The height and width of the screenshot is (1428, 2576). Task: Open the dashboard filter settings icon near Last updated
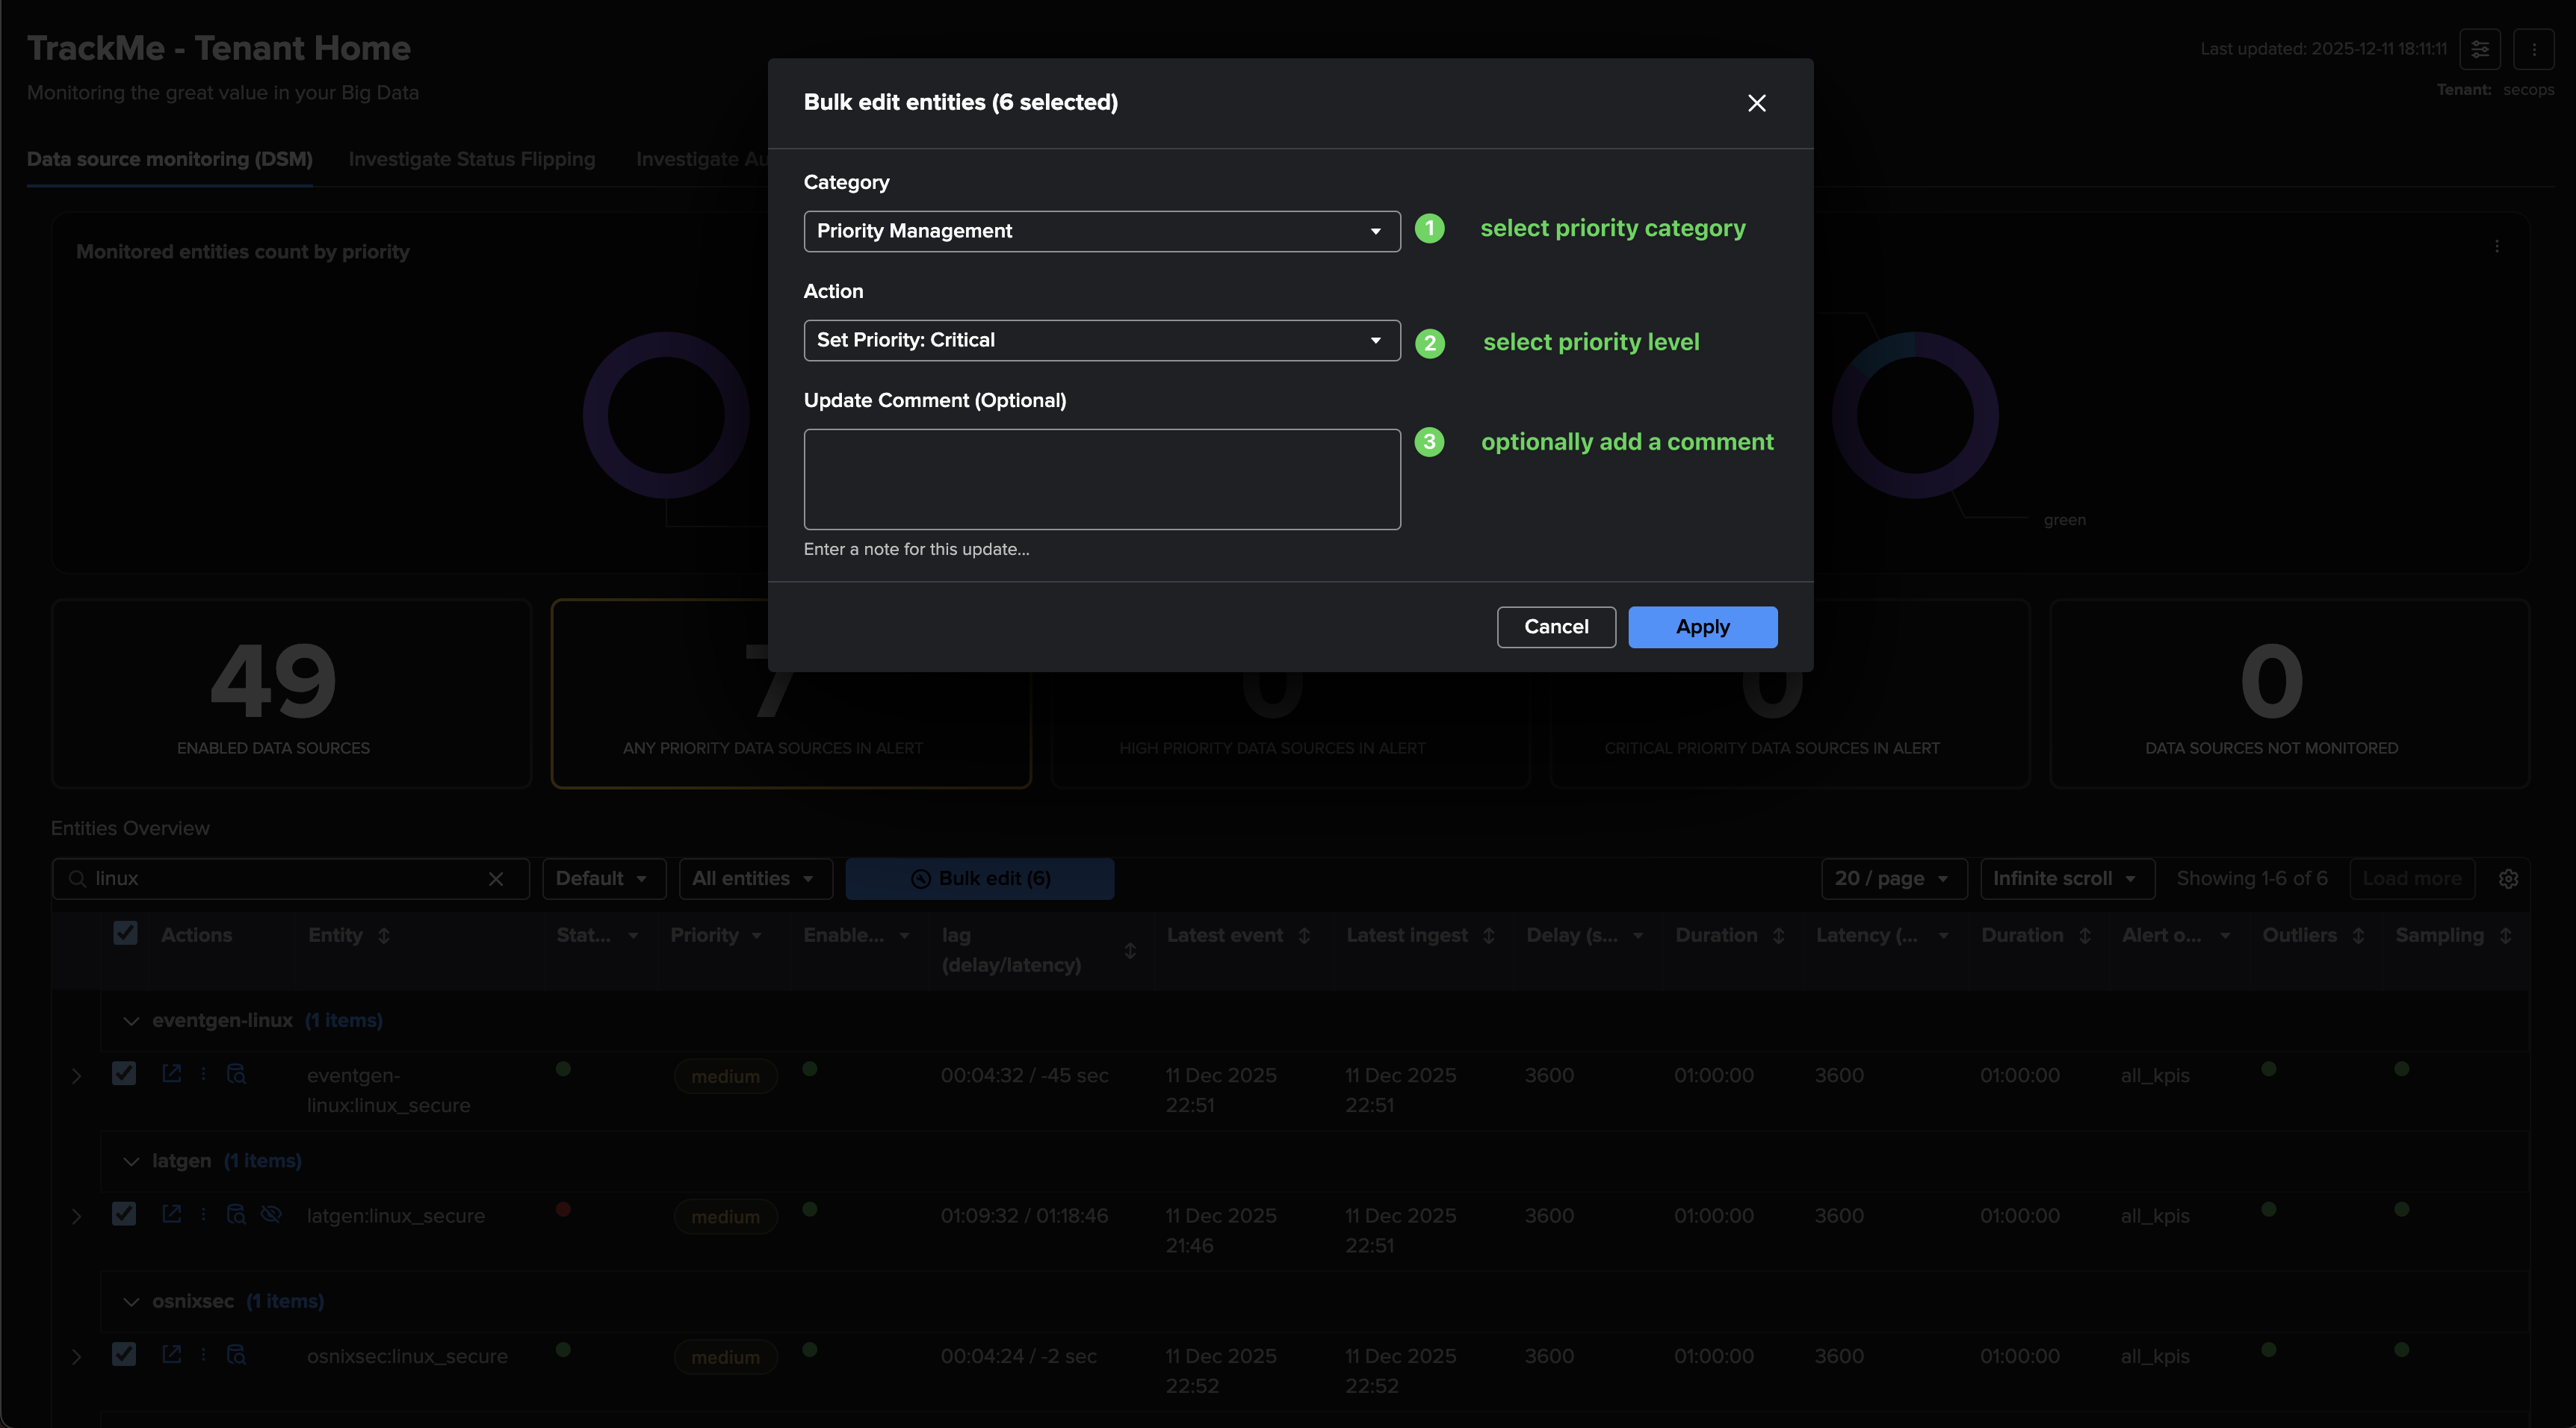(2480, 49)
